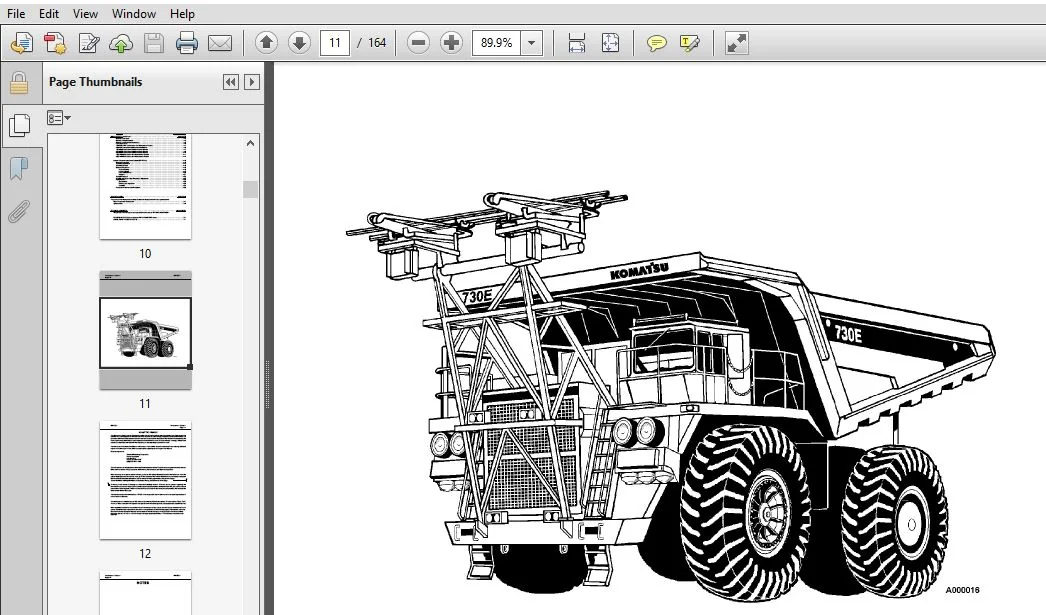1046x615 pixels.
Task: Open the Help menu
Action: point(182,13)
